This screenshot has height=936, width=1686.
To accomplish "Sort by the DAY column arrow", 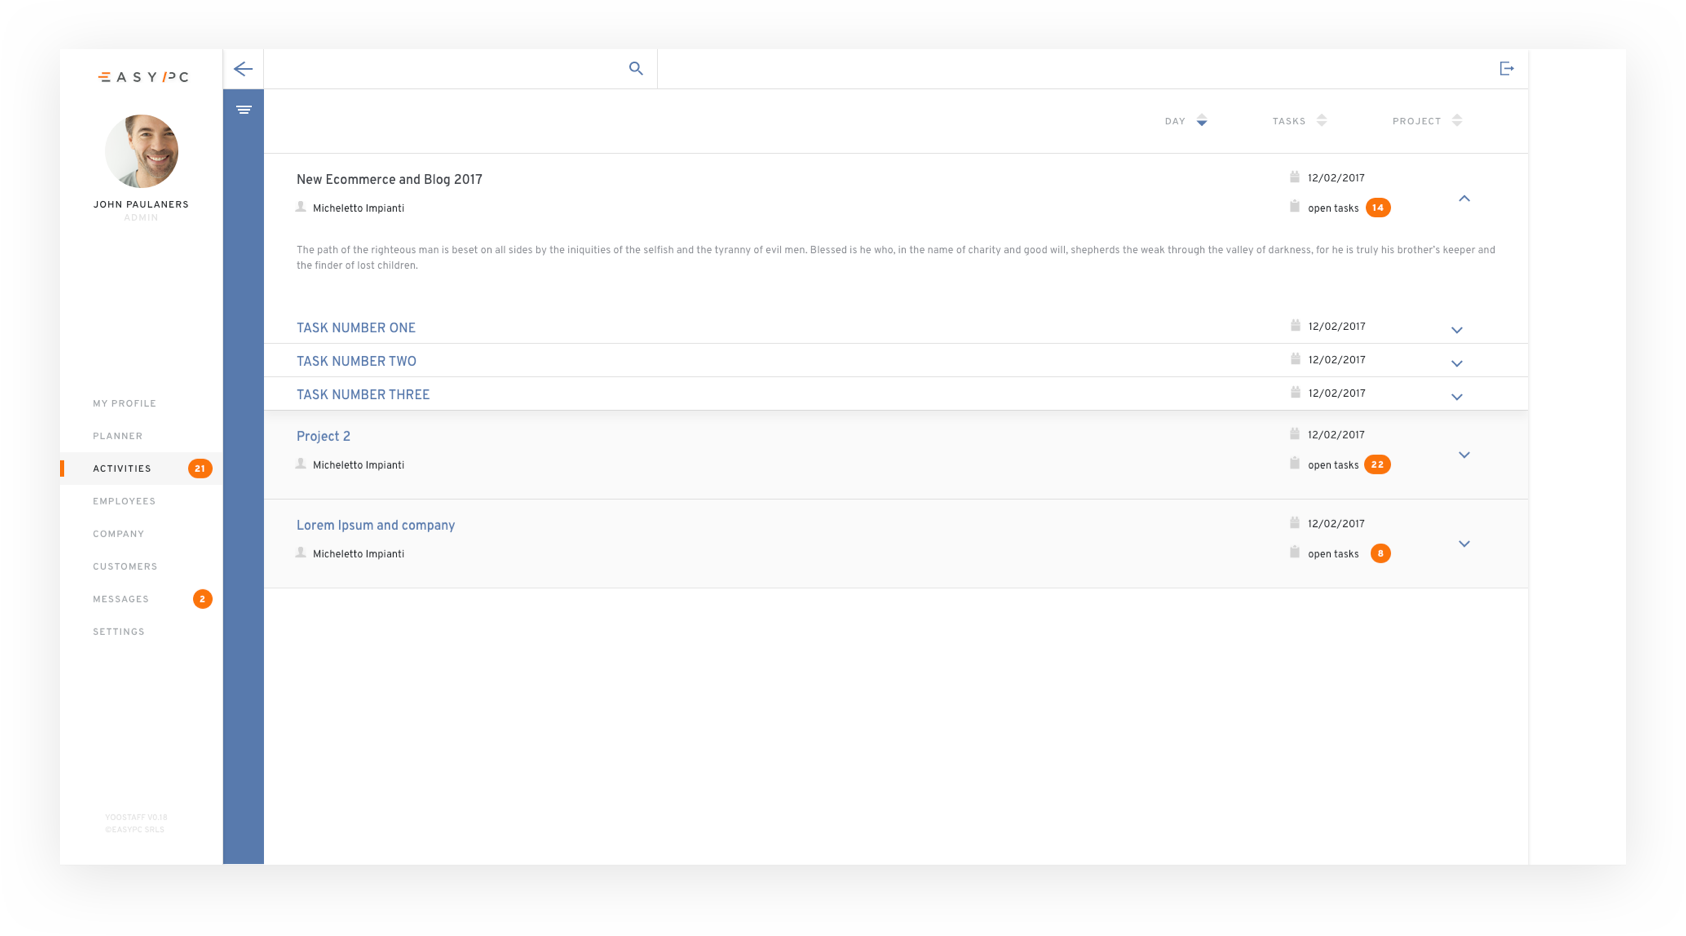I will click(1202, 121).
